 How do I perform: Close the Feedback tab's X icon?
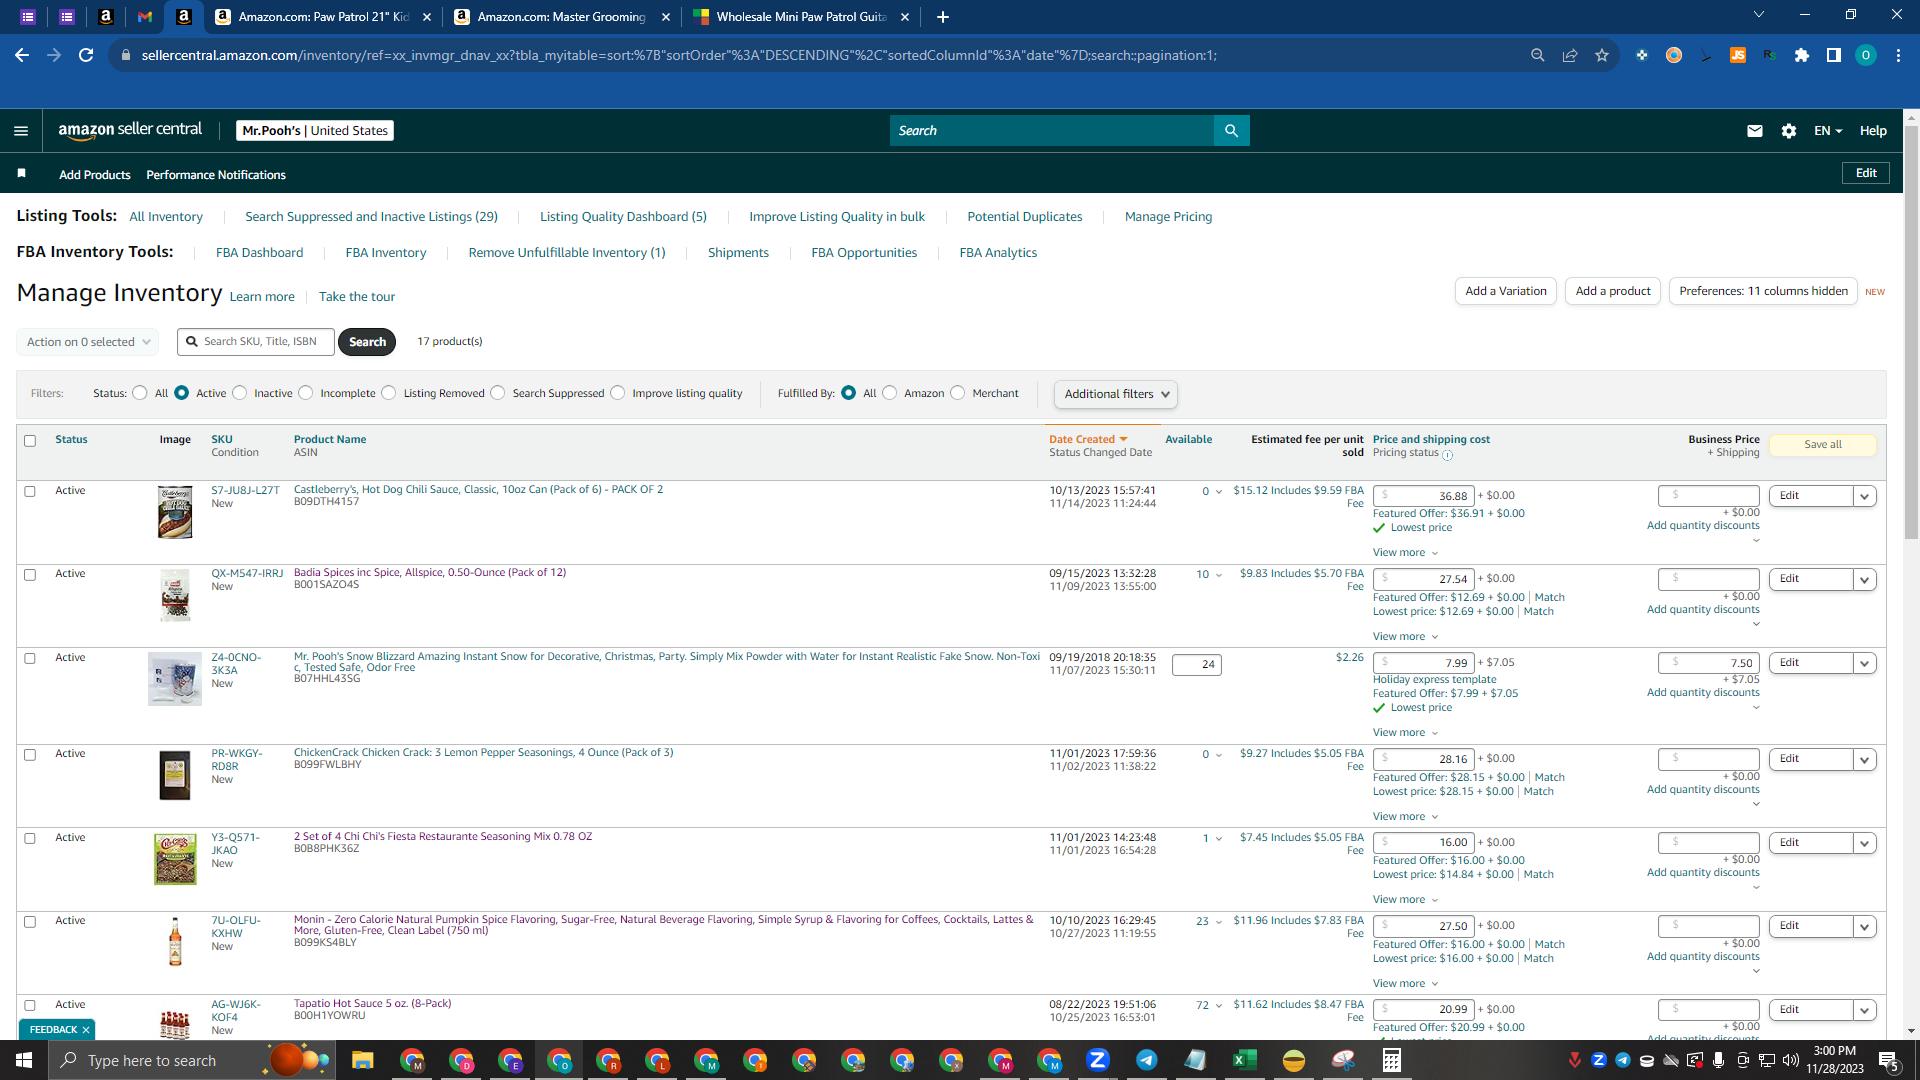[x=86, y=1030]
